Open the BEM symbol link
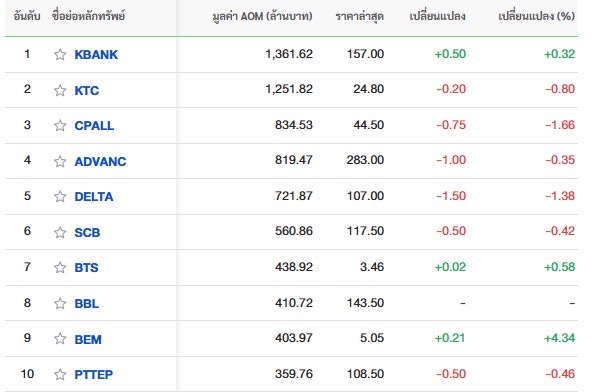Viewport: 599px width, 392px height. point(88,340)
